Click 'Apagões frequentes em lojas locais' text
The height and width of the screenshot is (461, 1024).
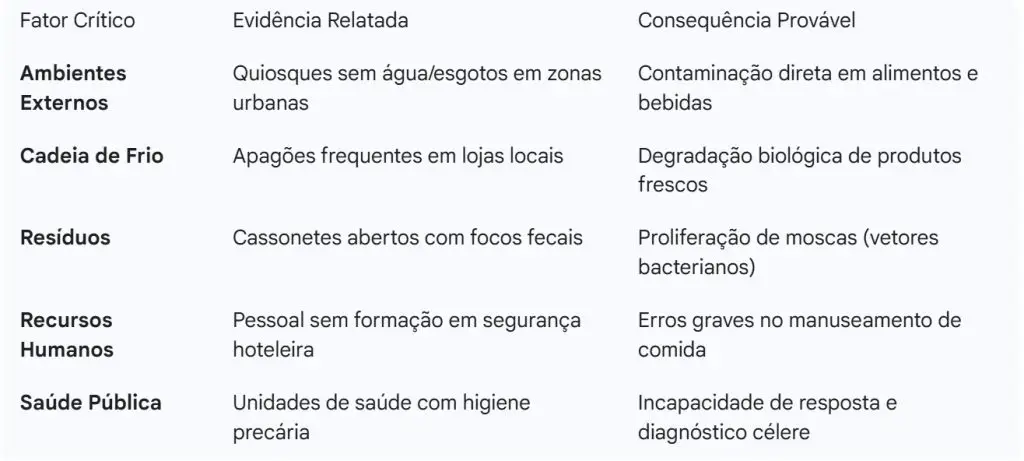398,156
